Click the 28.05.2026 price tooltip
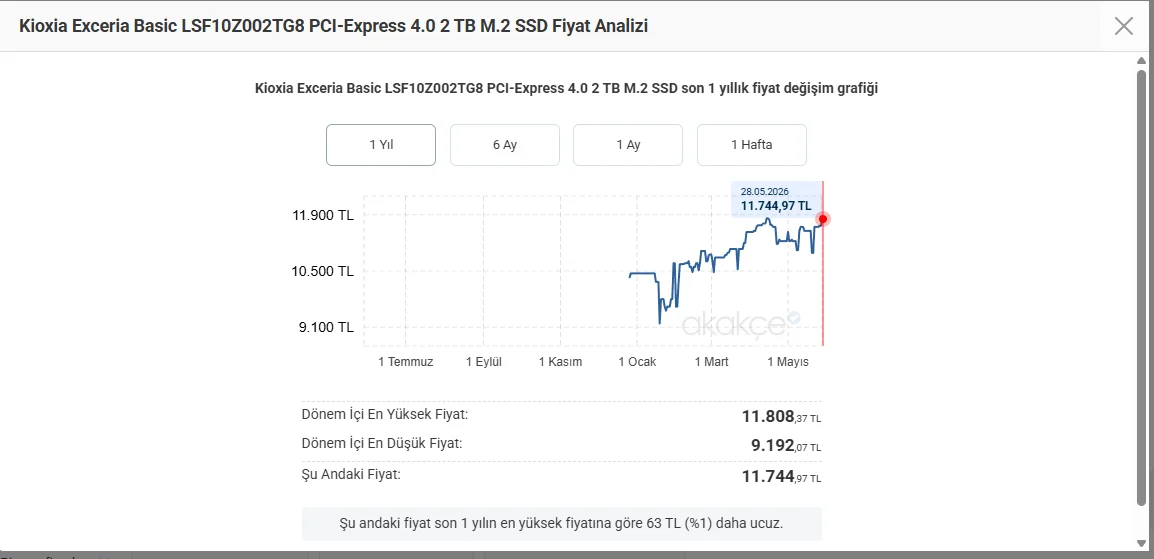 pos(776,199)
